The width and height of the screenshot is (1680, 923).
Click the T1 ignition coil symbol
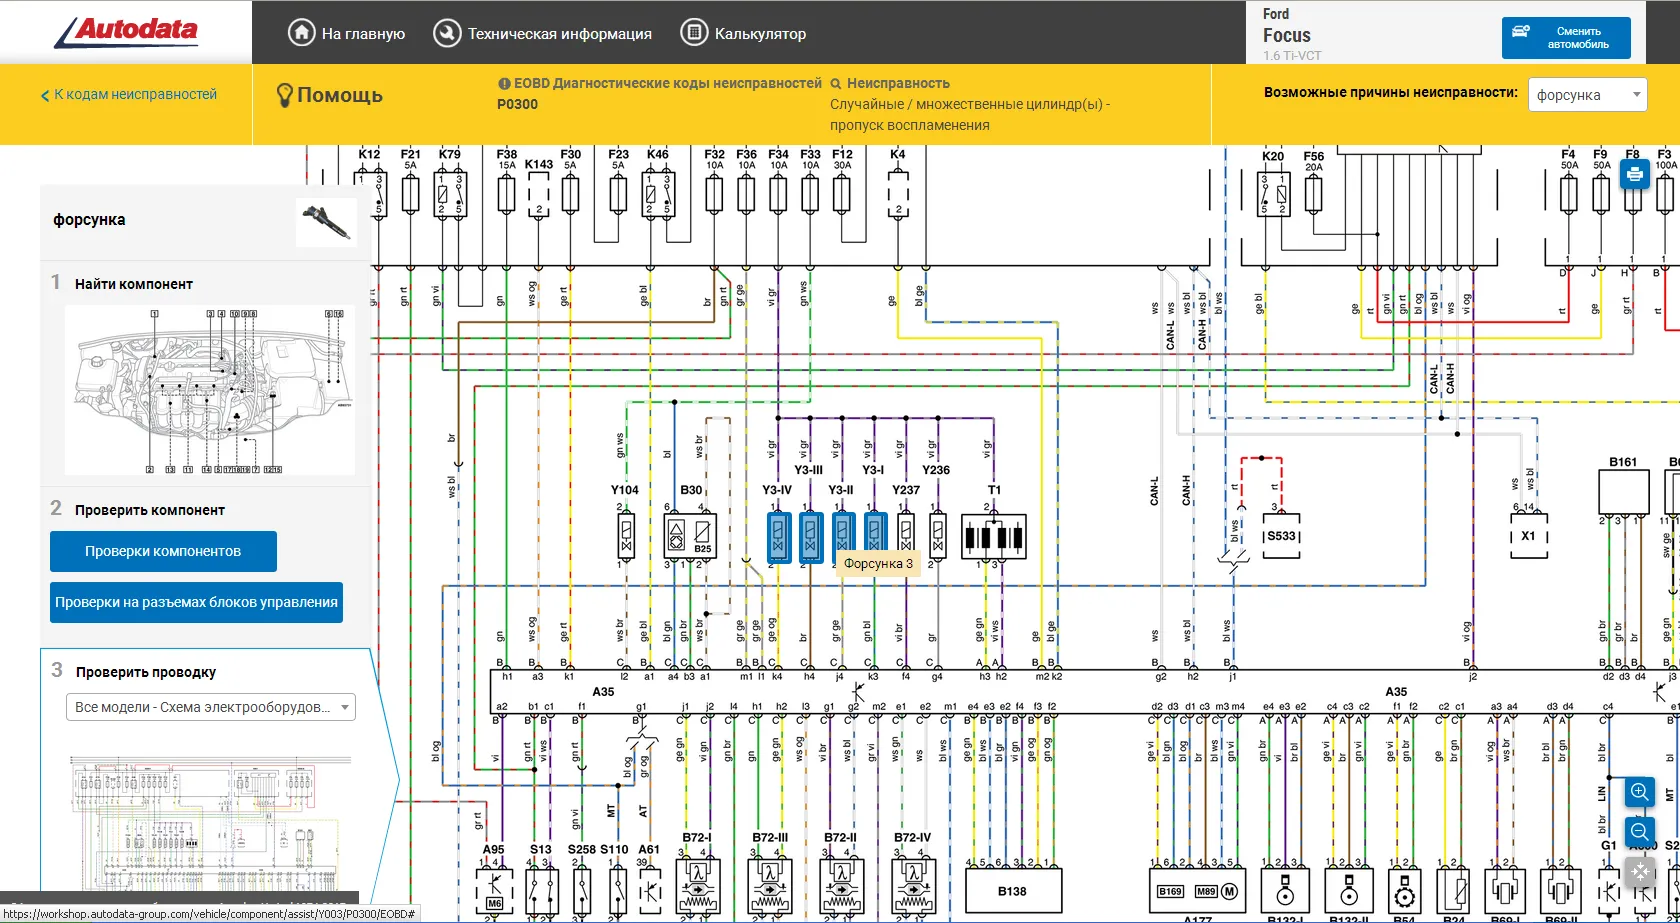(x=993, y=537)
